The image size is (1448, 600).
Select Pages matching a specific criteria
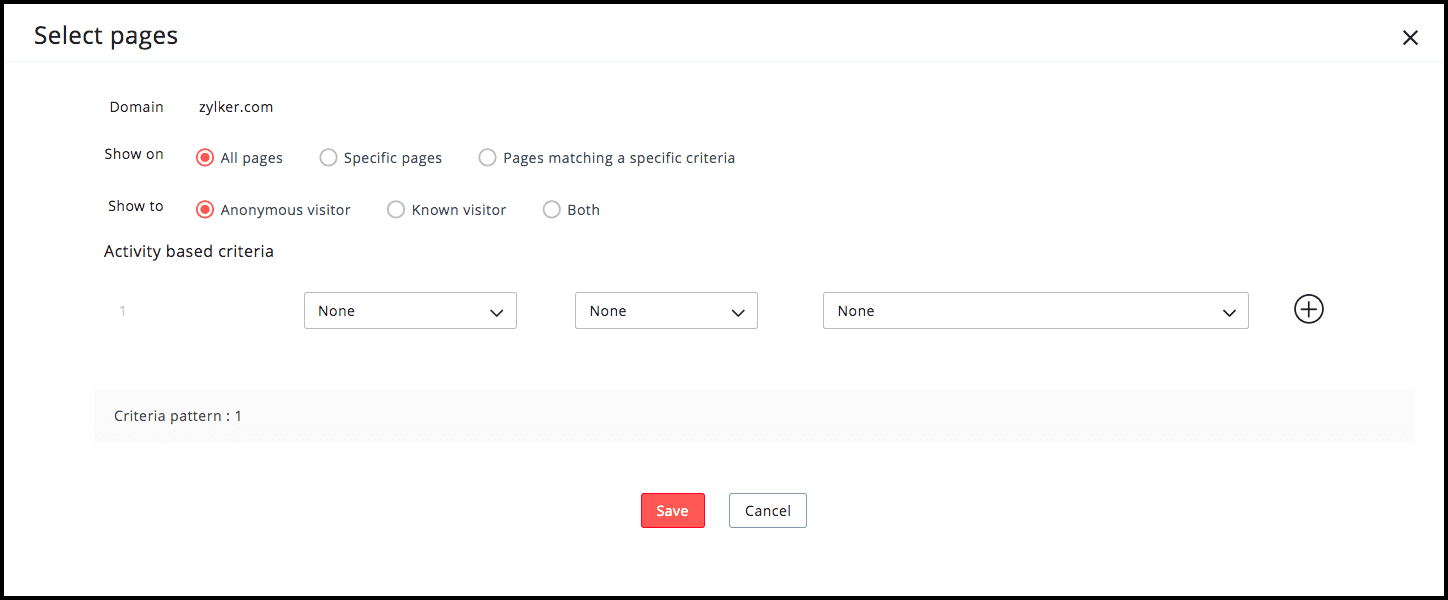[488, 158]
